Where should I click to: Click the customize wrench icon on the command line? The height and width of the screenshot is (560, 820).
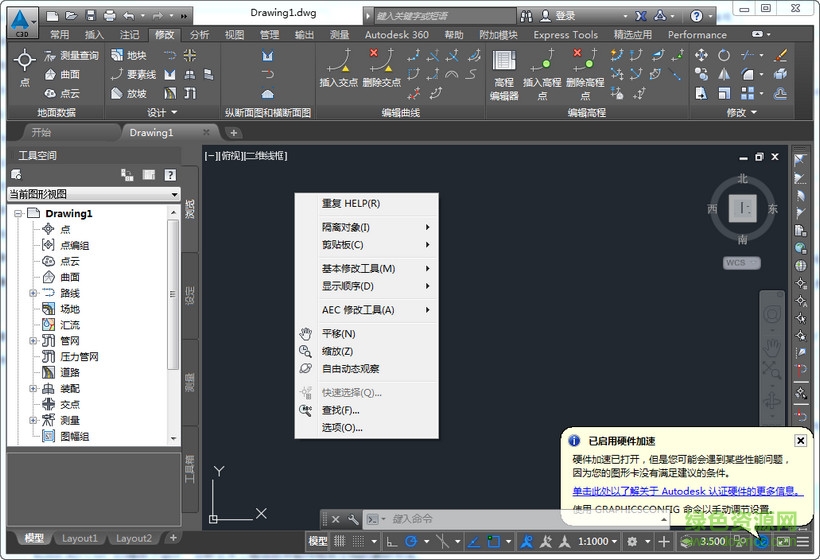(353, 519)
